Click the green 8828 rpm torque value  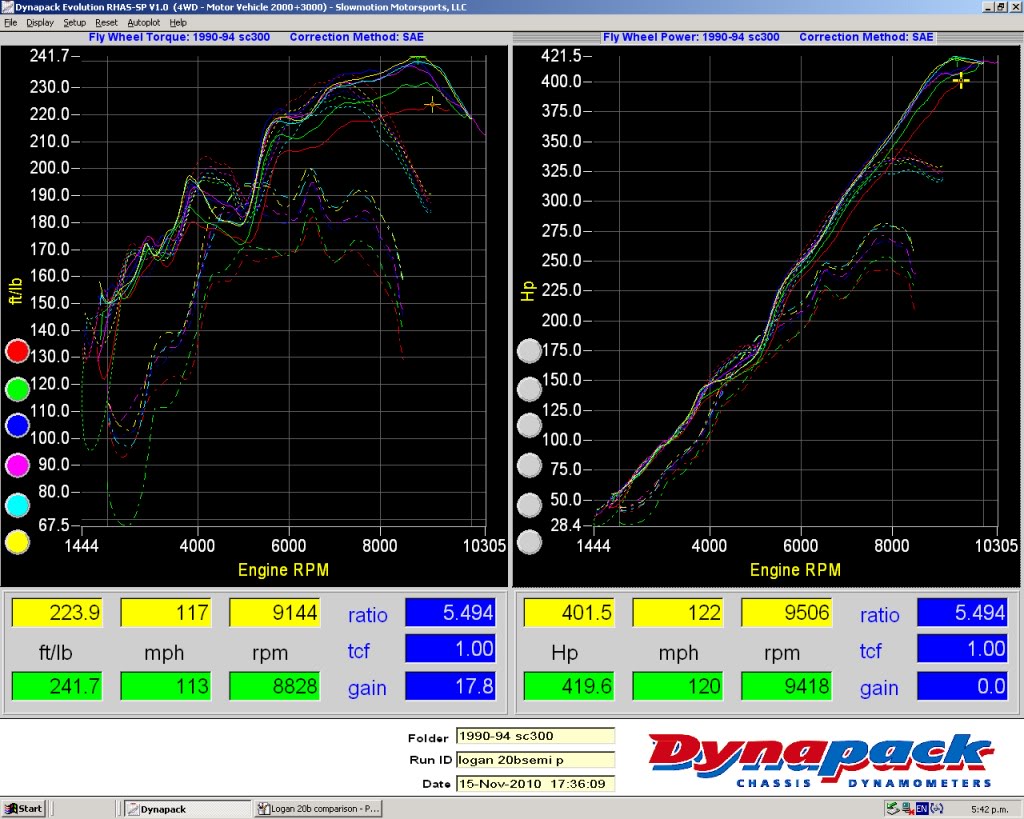tap(275, 686)
